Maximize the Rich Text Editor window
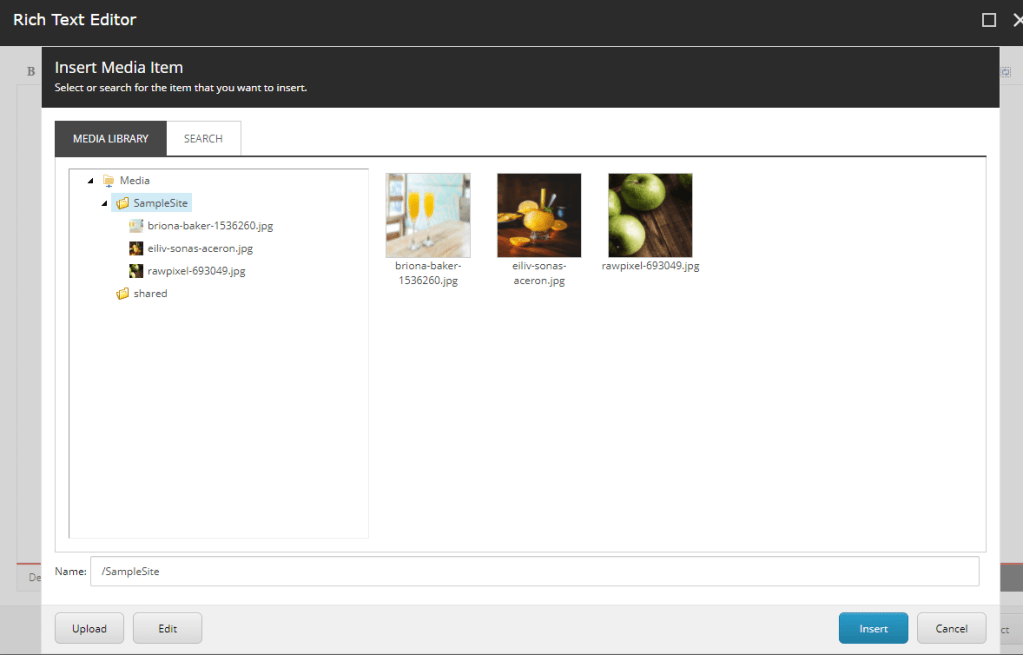 [x=989, y=20]
